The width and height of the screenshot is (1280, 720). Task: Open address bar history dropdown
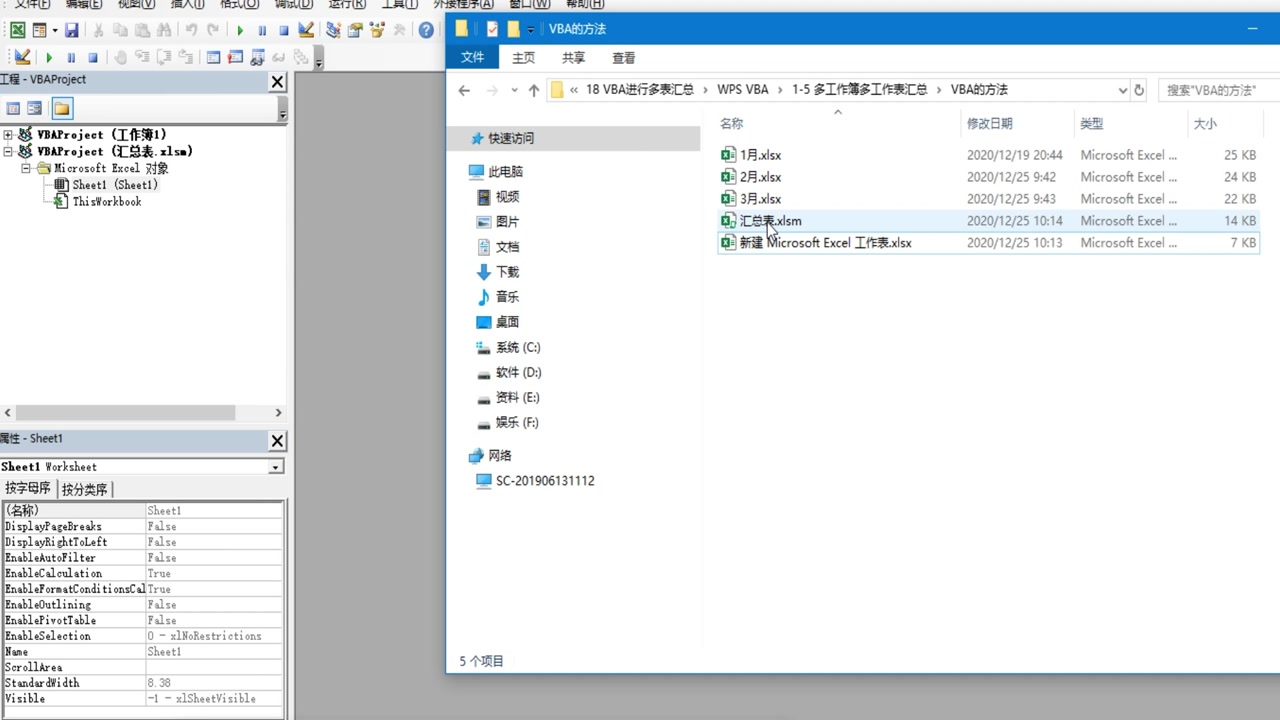1122,90
